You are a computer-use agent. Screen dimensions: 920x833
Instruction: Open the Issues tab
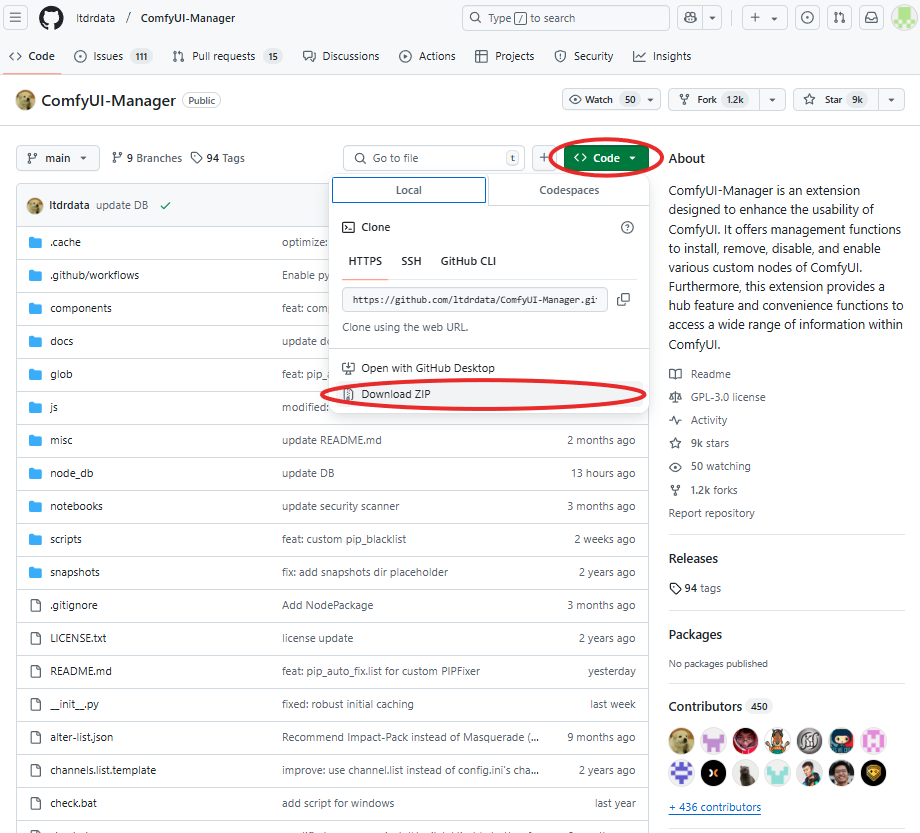[x=113, y=56]
